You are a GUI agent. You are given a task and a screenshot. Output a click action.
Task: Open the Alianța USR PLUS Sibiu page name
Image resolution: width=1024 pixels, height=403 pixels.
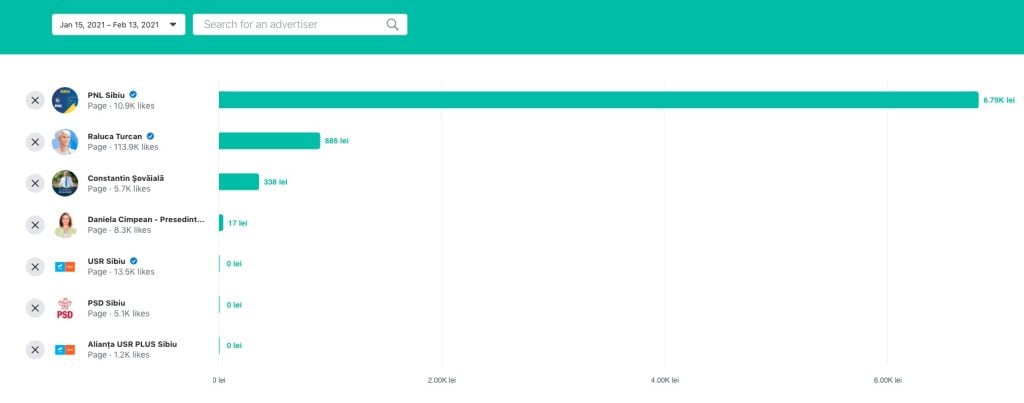[x=132, y=344]
